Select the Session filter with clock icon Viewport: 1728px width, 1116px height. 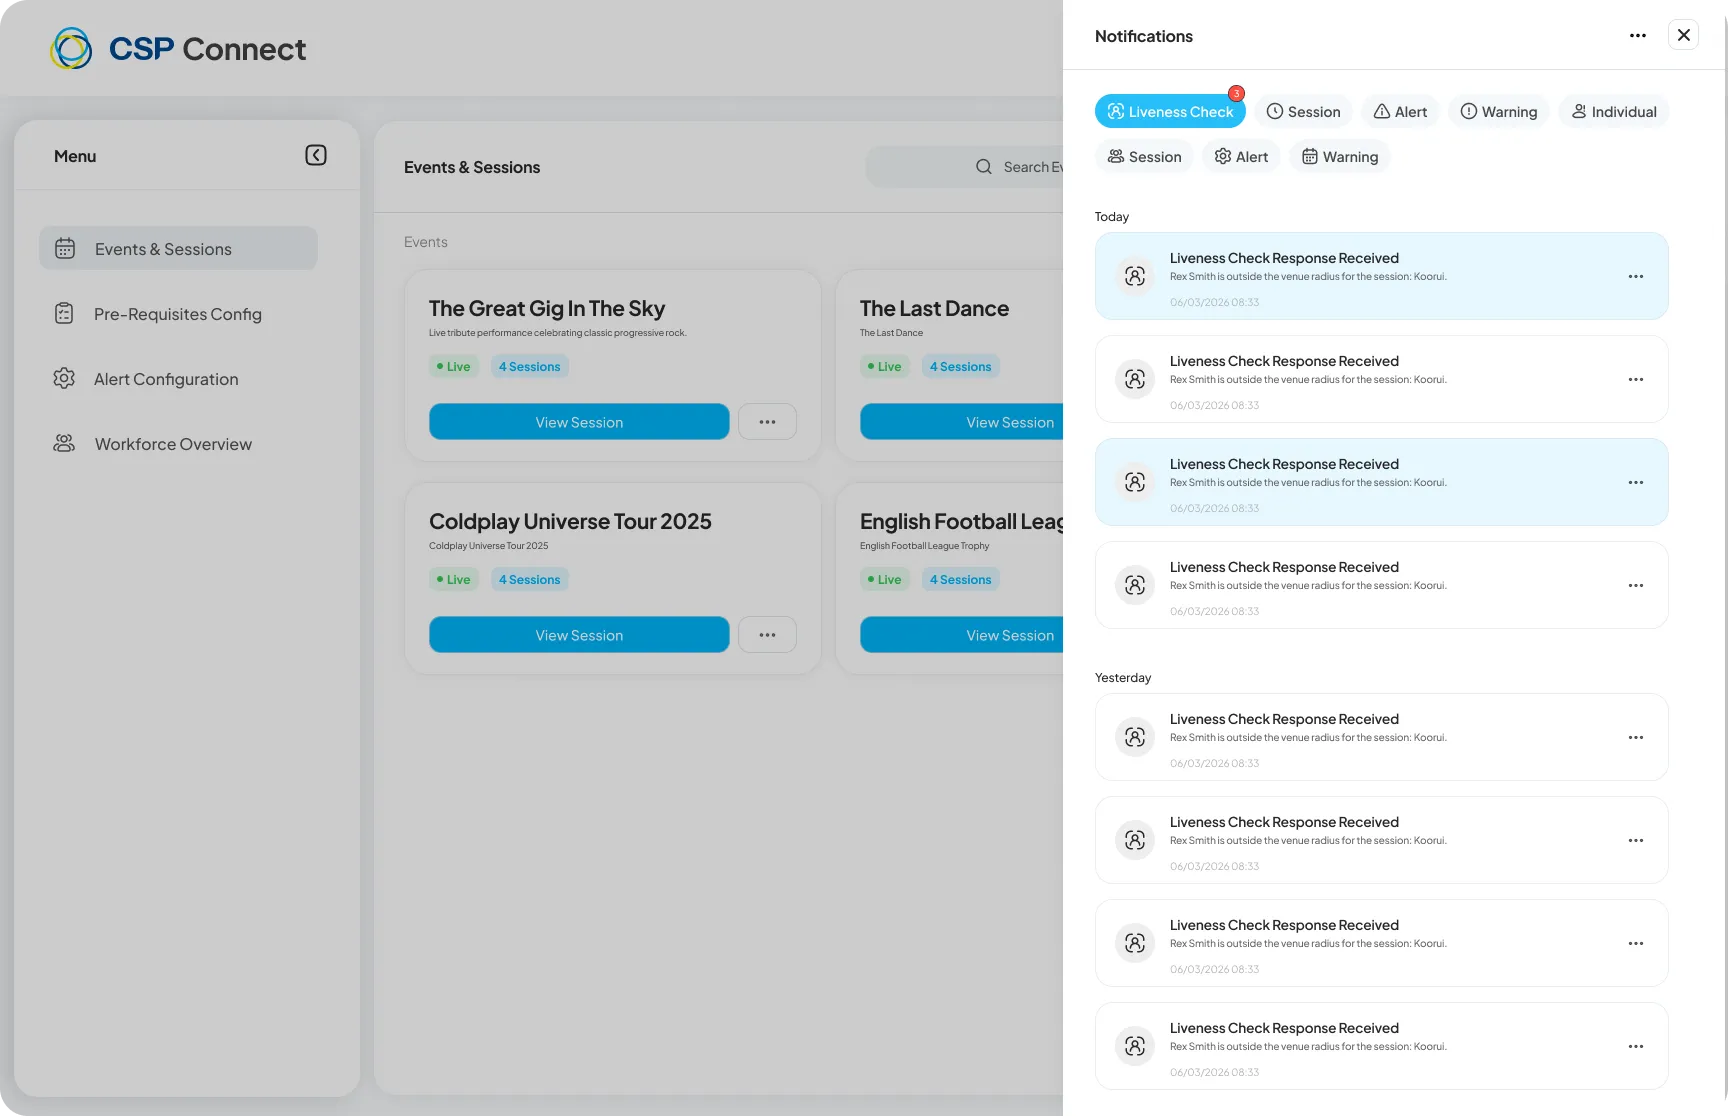[1304, 111]
